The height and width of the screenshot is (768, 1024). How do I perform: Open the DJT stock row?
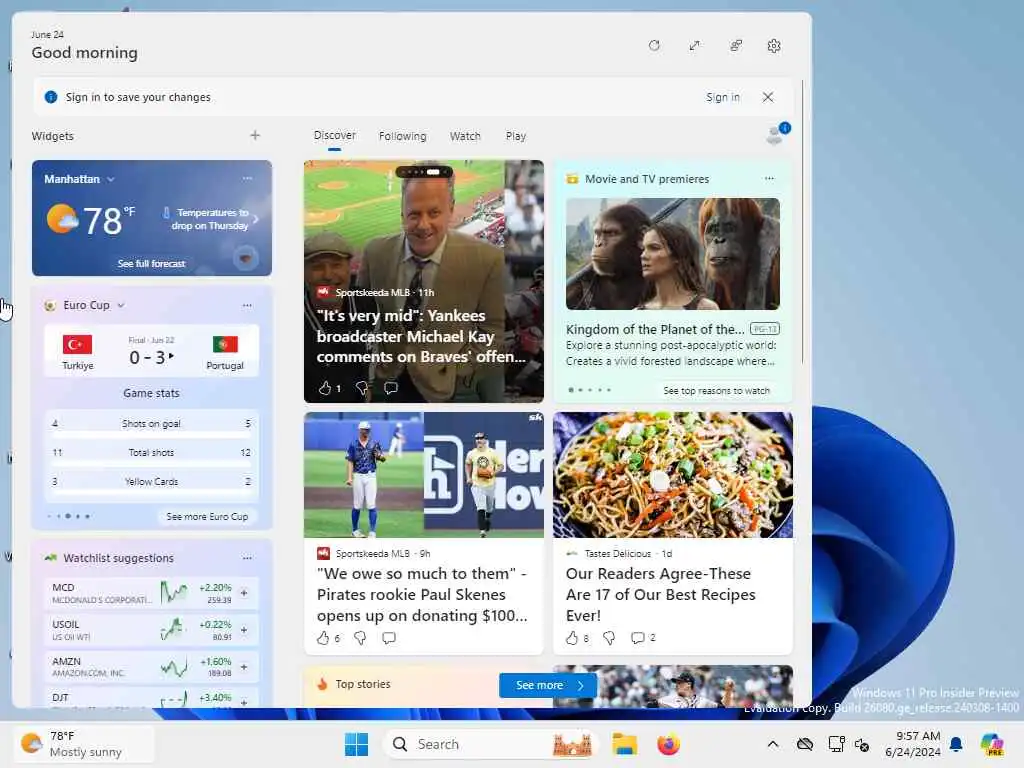pyautogui.click(x=152, y=697)
